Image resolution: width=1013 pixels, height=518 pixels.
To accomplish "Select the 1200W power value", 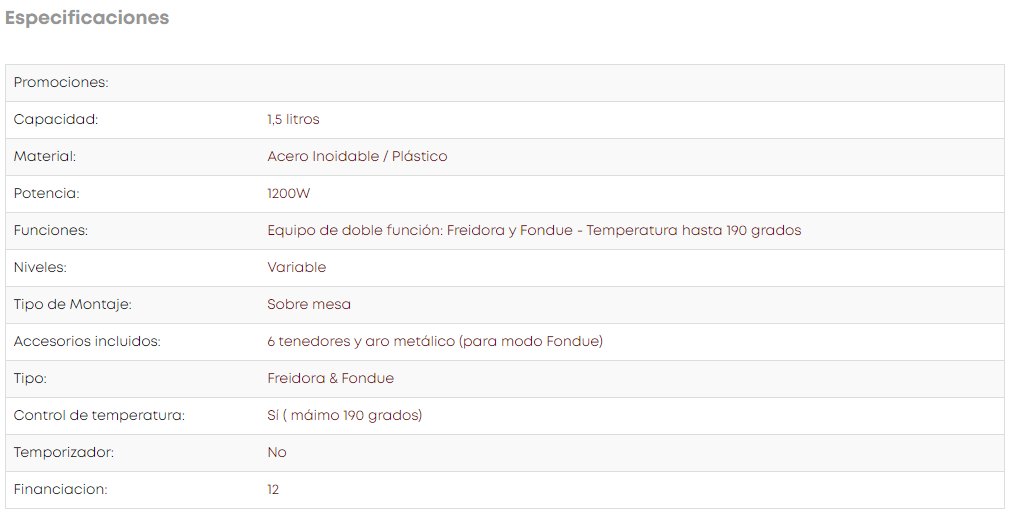I will click(x=289, y=194).
